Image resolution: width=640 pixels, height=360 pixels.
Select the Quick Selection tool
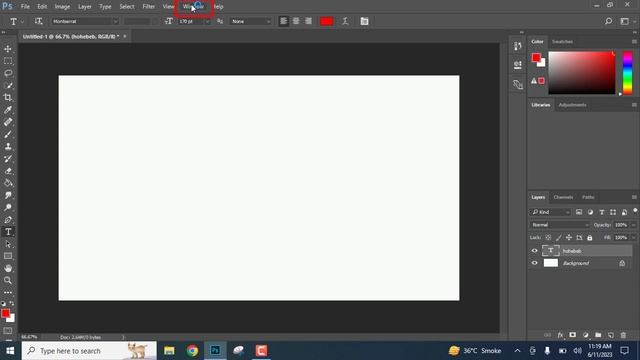coord(8,85)
